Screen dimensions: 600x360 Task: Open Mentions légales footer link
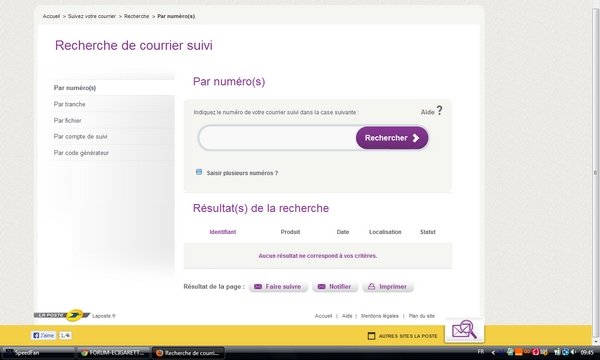click(380, 316)
